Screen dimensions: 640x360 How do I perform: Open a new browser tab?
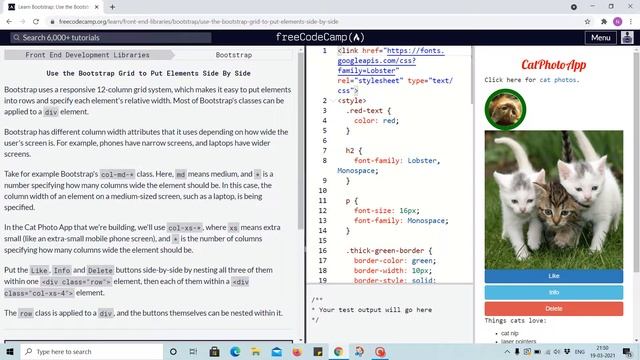112,7
